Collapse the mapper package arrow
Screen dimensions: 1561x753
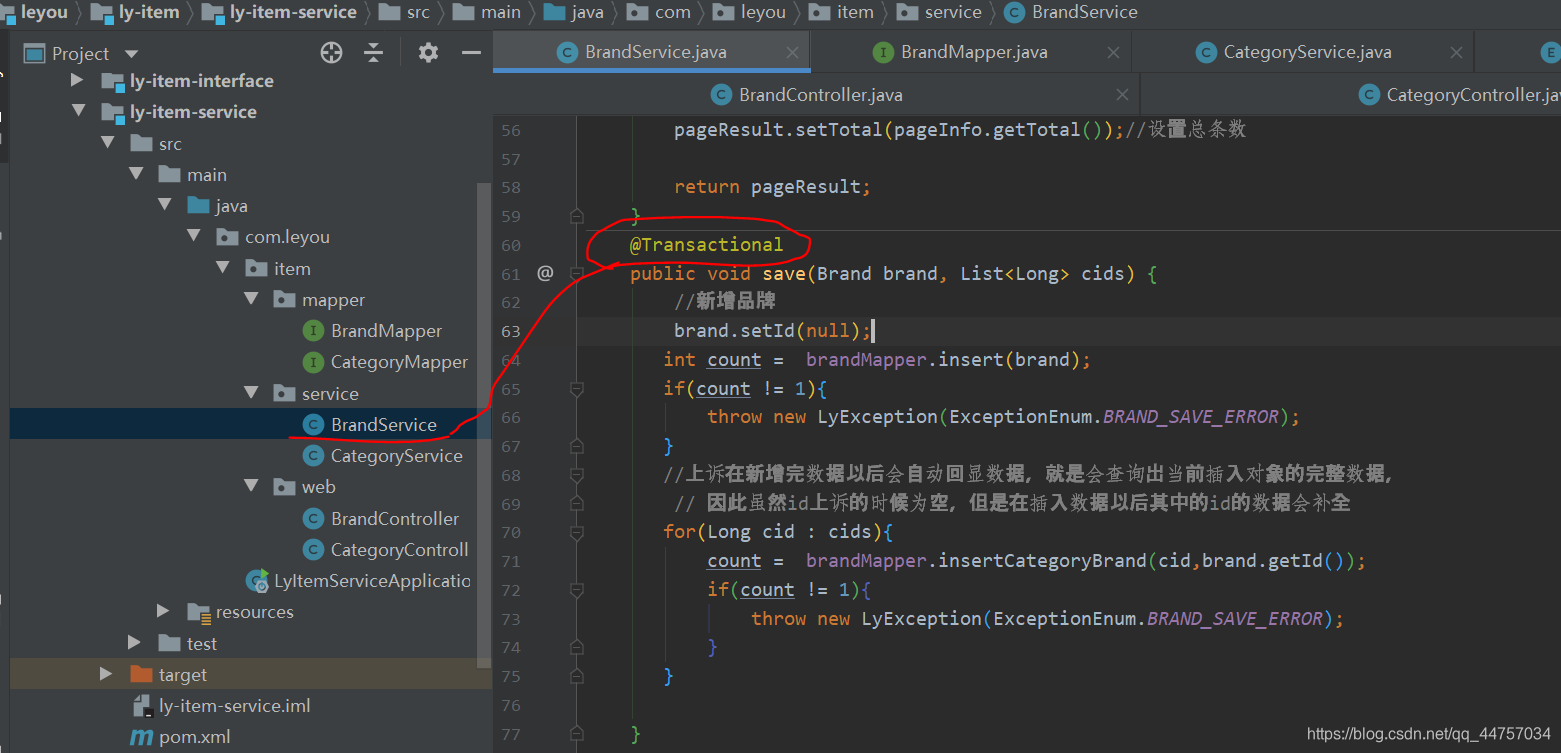pyautogui.click(x=252, y=299)
